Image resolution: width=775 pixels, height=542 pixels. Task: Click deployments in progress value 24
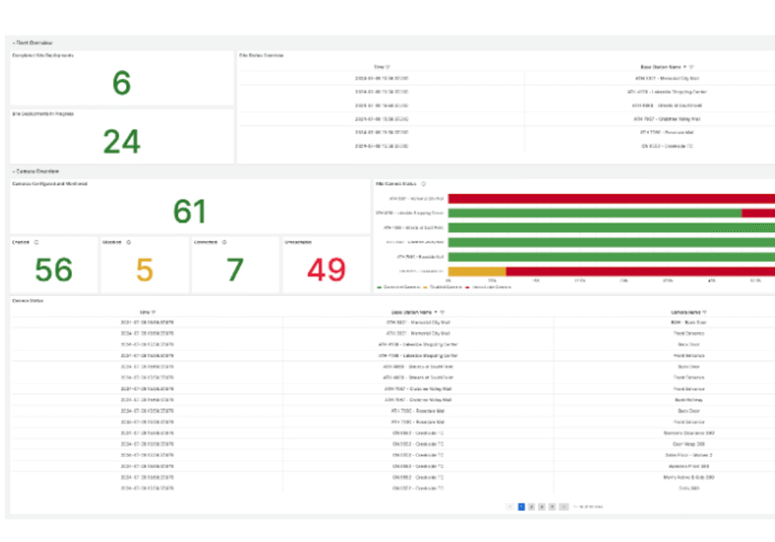pyautogui.click(x=122, y=142)
